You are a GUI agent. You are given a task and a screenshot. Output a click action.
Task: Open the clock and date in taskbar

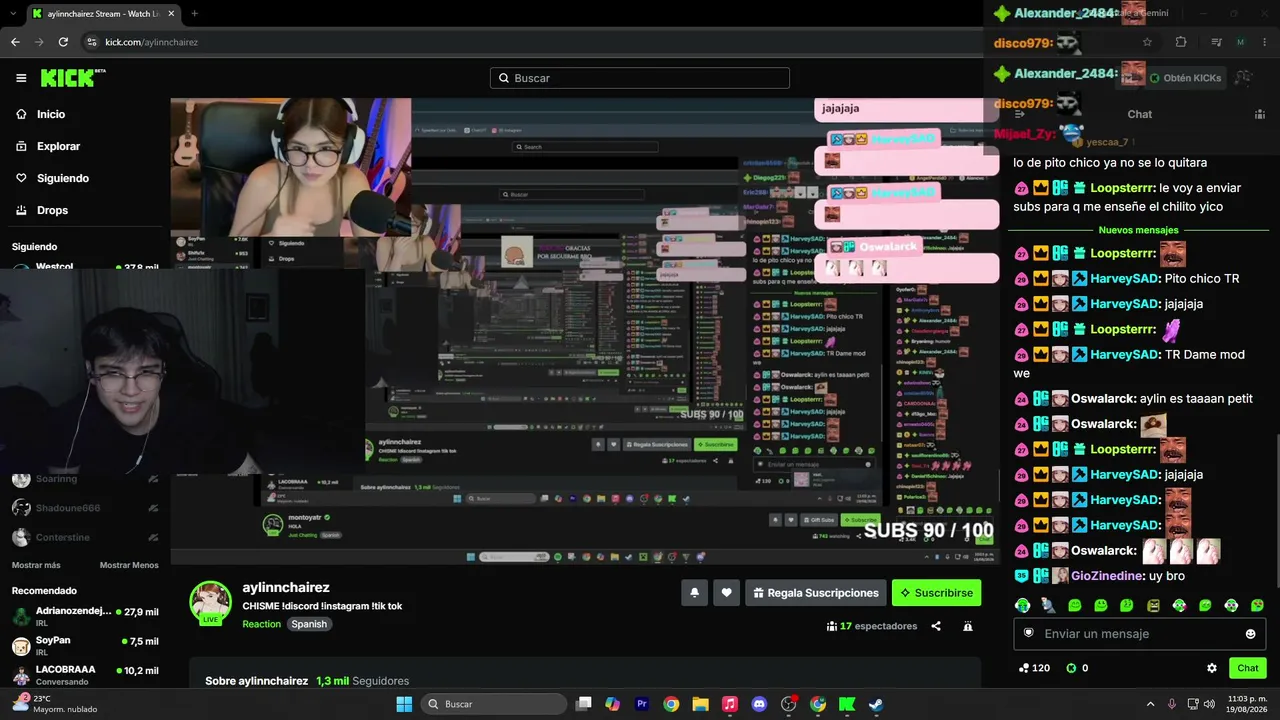click(1247, 704)
